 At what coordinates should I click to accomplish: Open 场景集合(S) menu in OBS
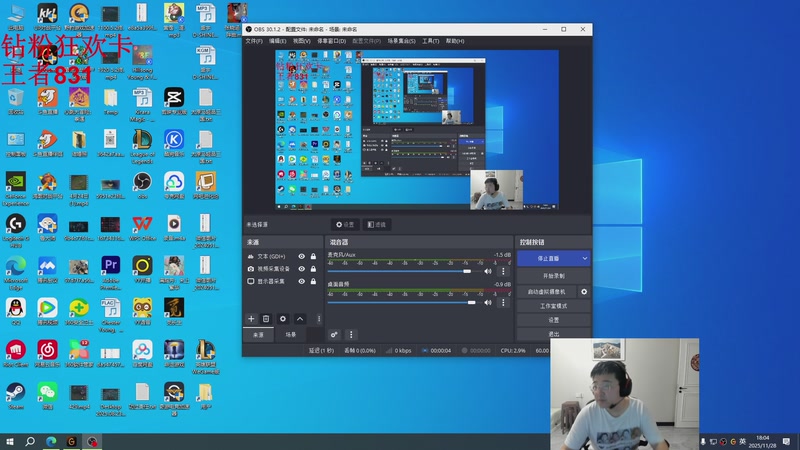(x=402, y=41)
